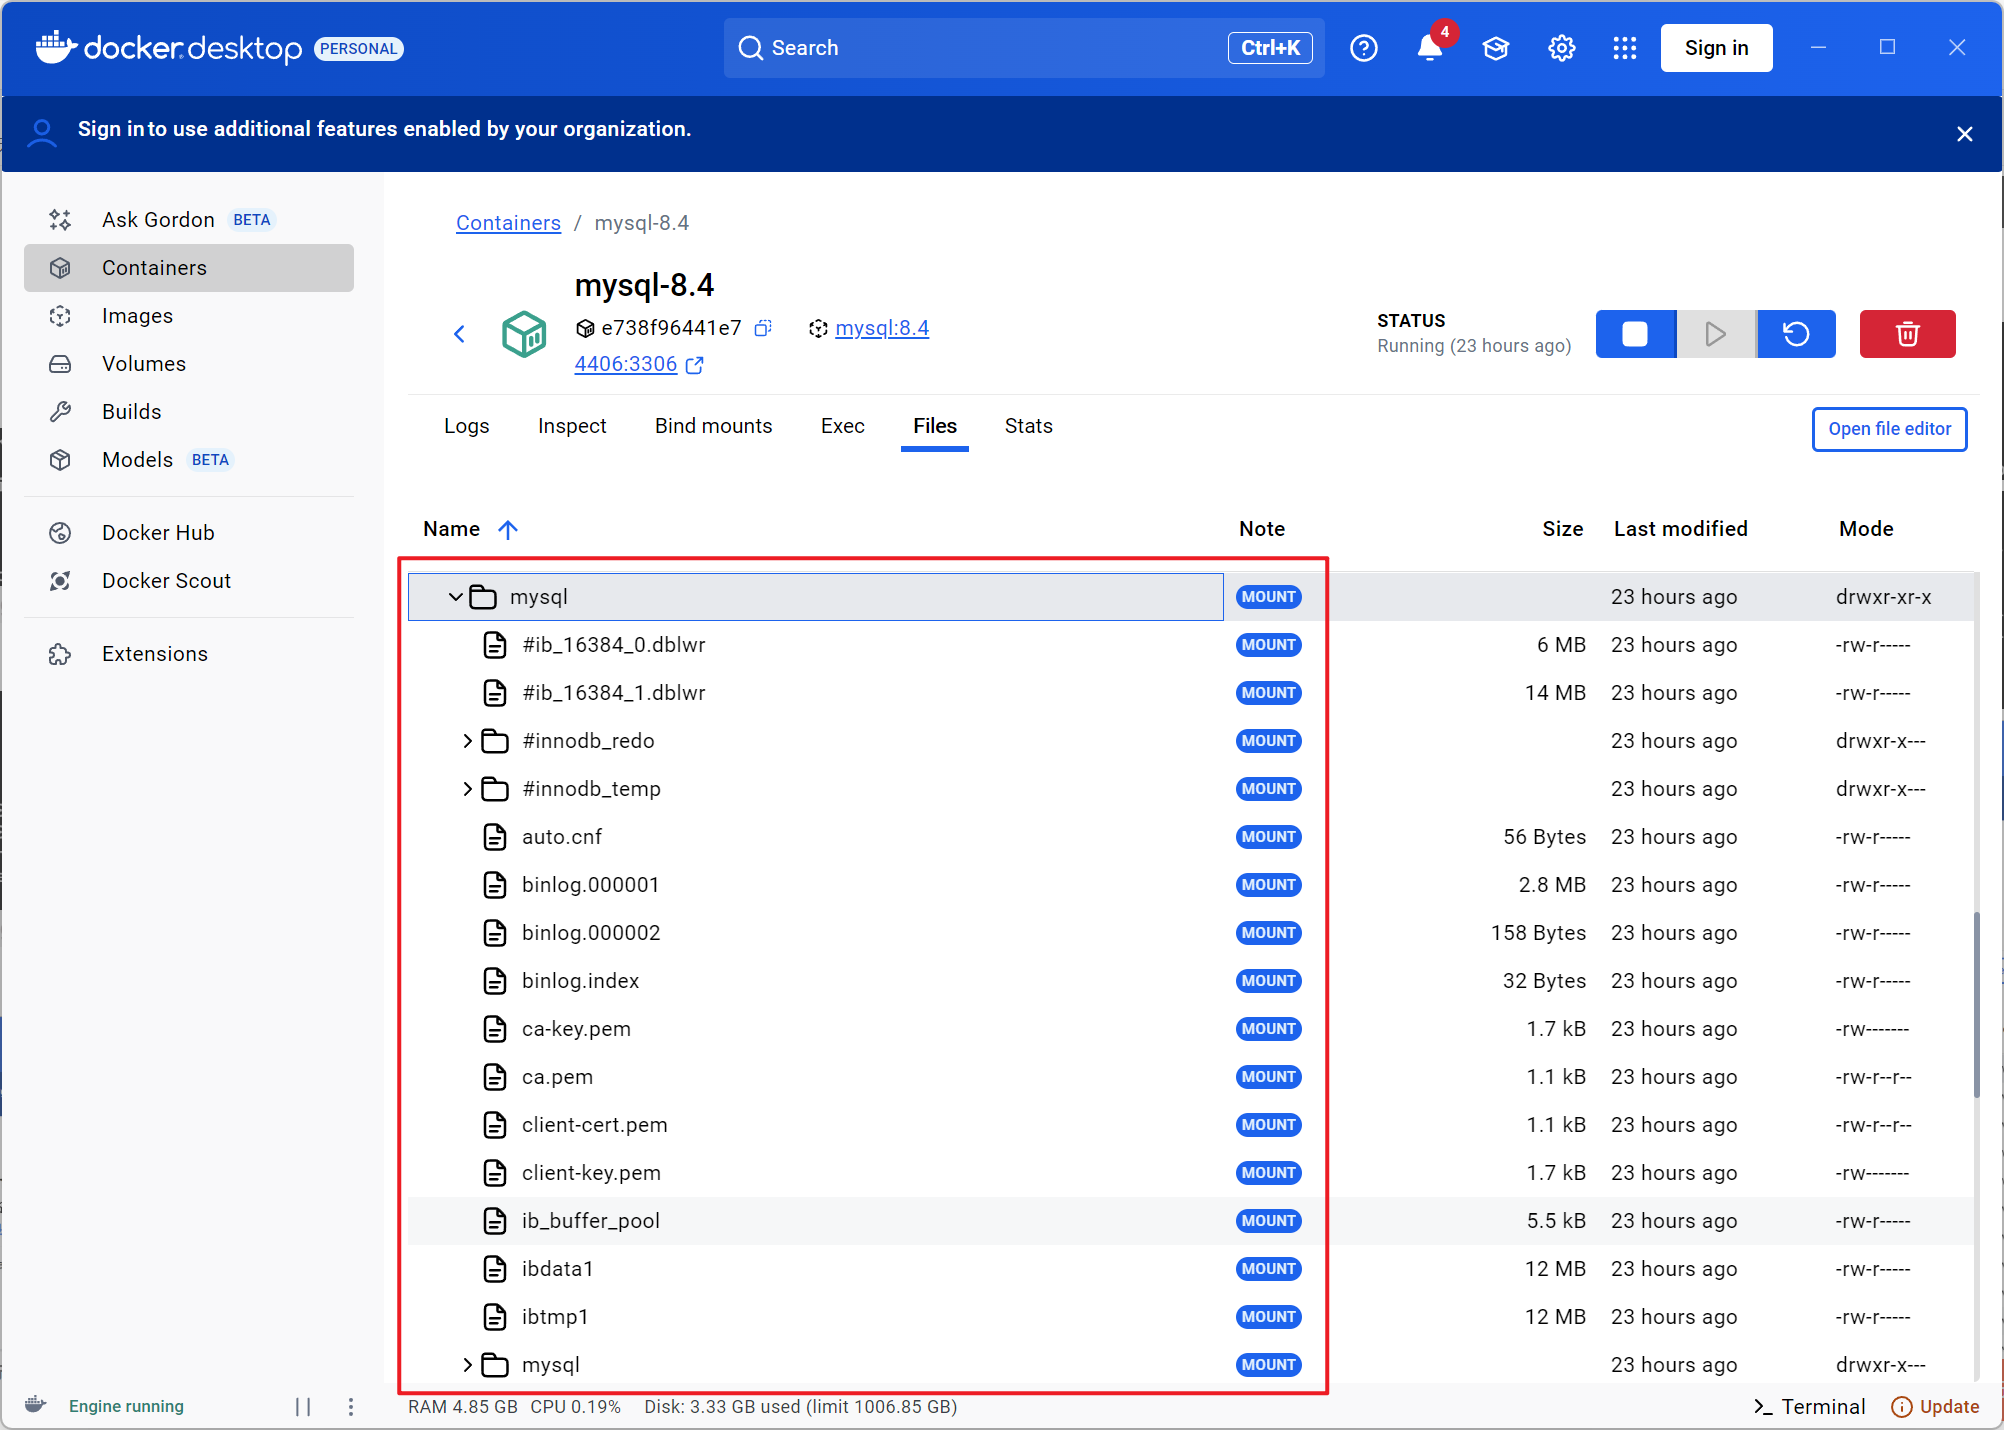Expand the #innodb_redo folder

(x=467, y=741)
